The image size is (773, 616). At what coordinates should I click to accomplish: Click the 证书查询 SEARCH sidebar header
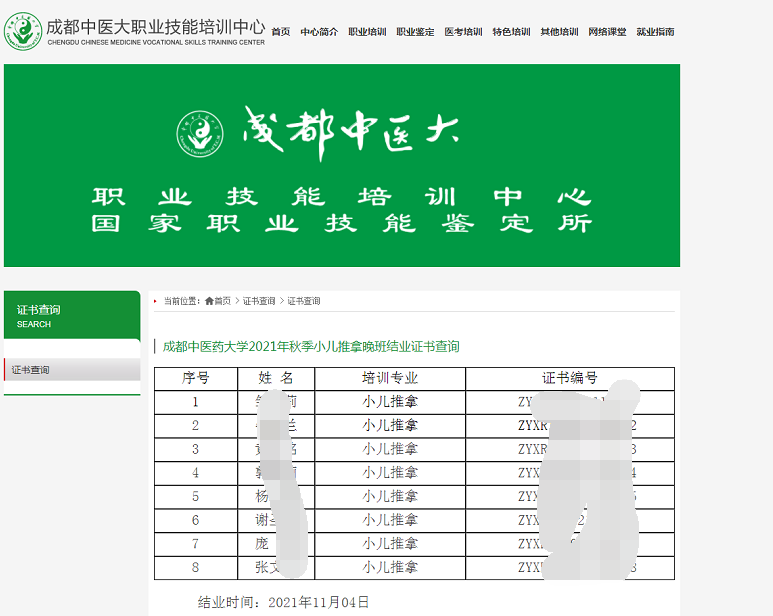72,315
